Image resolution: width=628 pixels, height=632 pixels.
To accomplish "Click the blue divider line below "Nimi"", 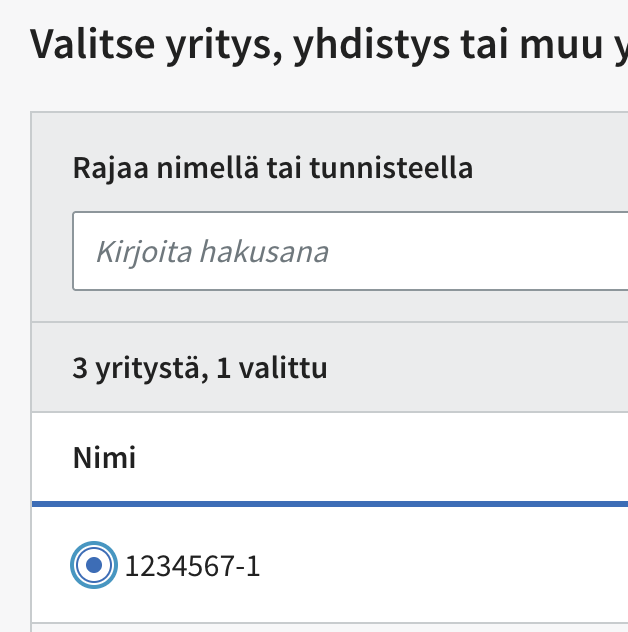I will (330, 505).
